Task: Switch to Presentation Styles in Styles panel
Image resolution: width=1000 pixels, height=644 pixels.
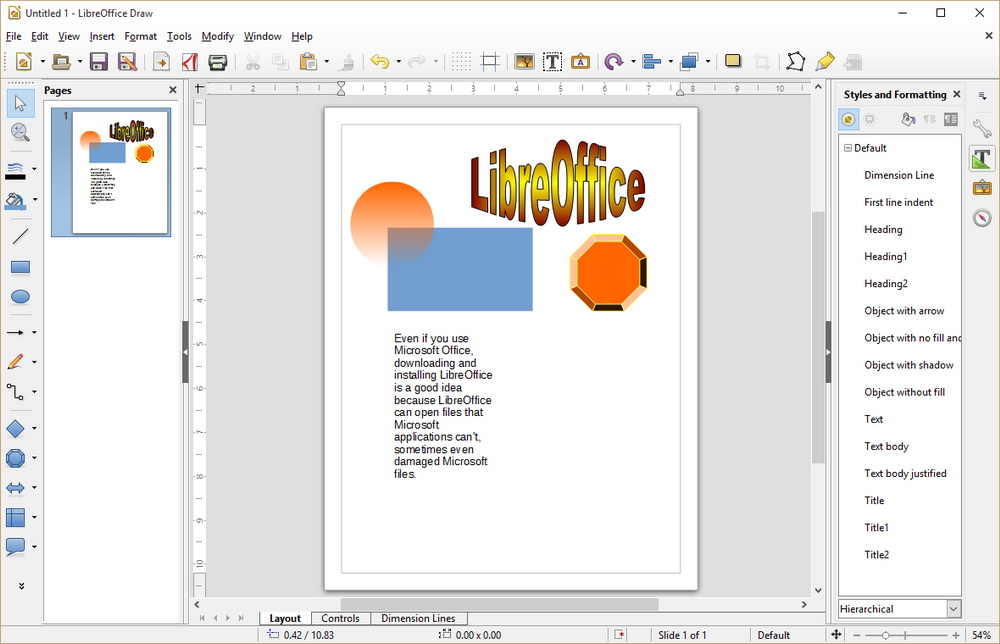Action: (x=872, y=119)
